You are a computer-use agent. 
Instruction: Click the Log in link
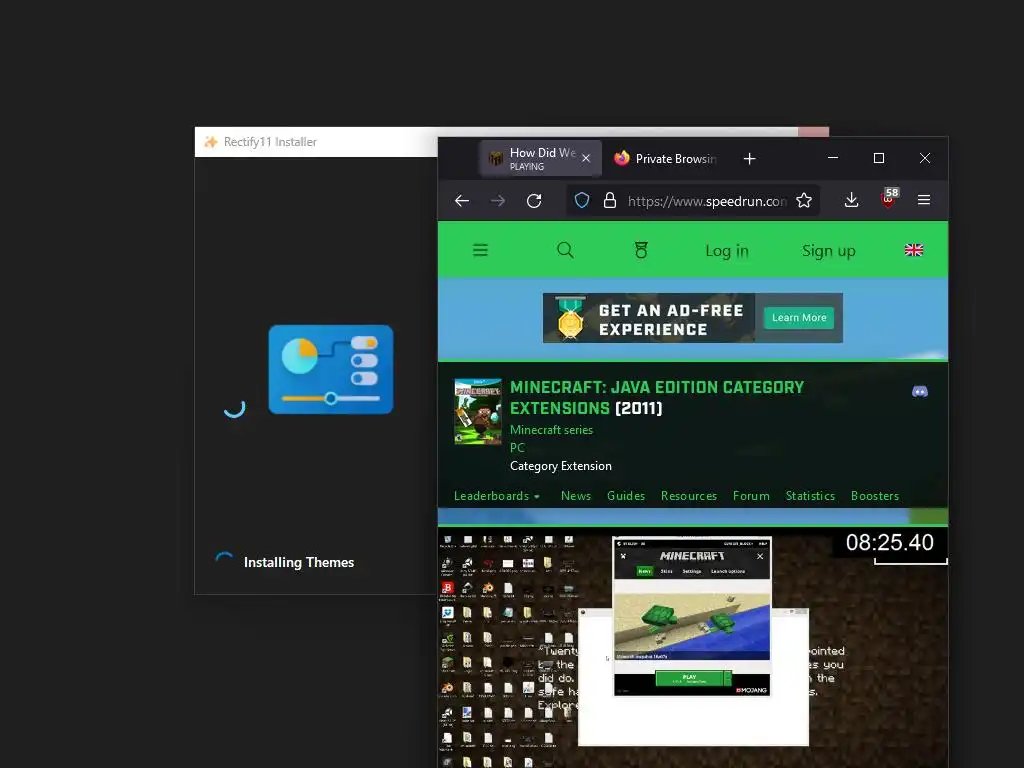(x=727, y=251)
